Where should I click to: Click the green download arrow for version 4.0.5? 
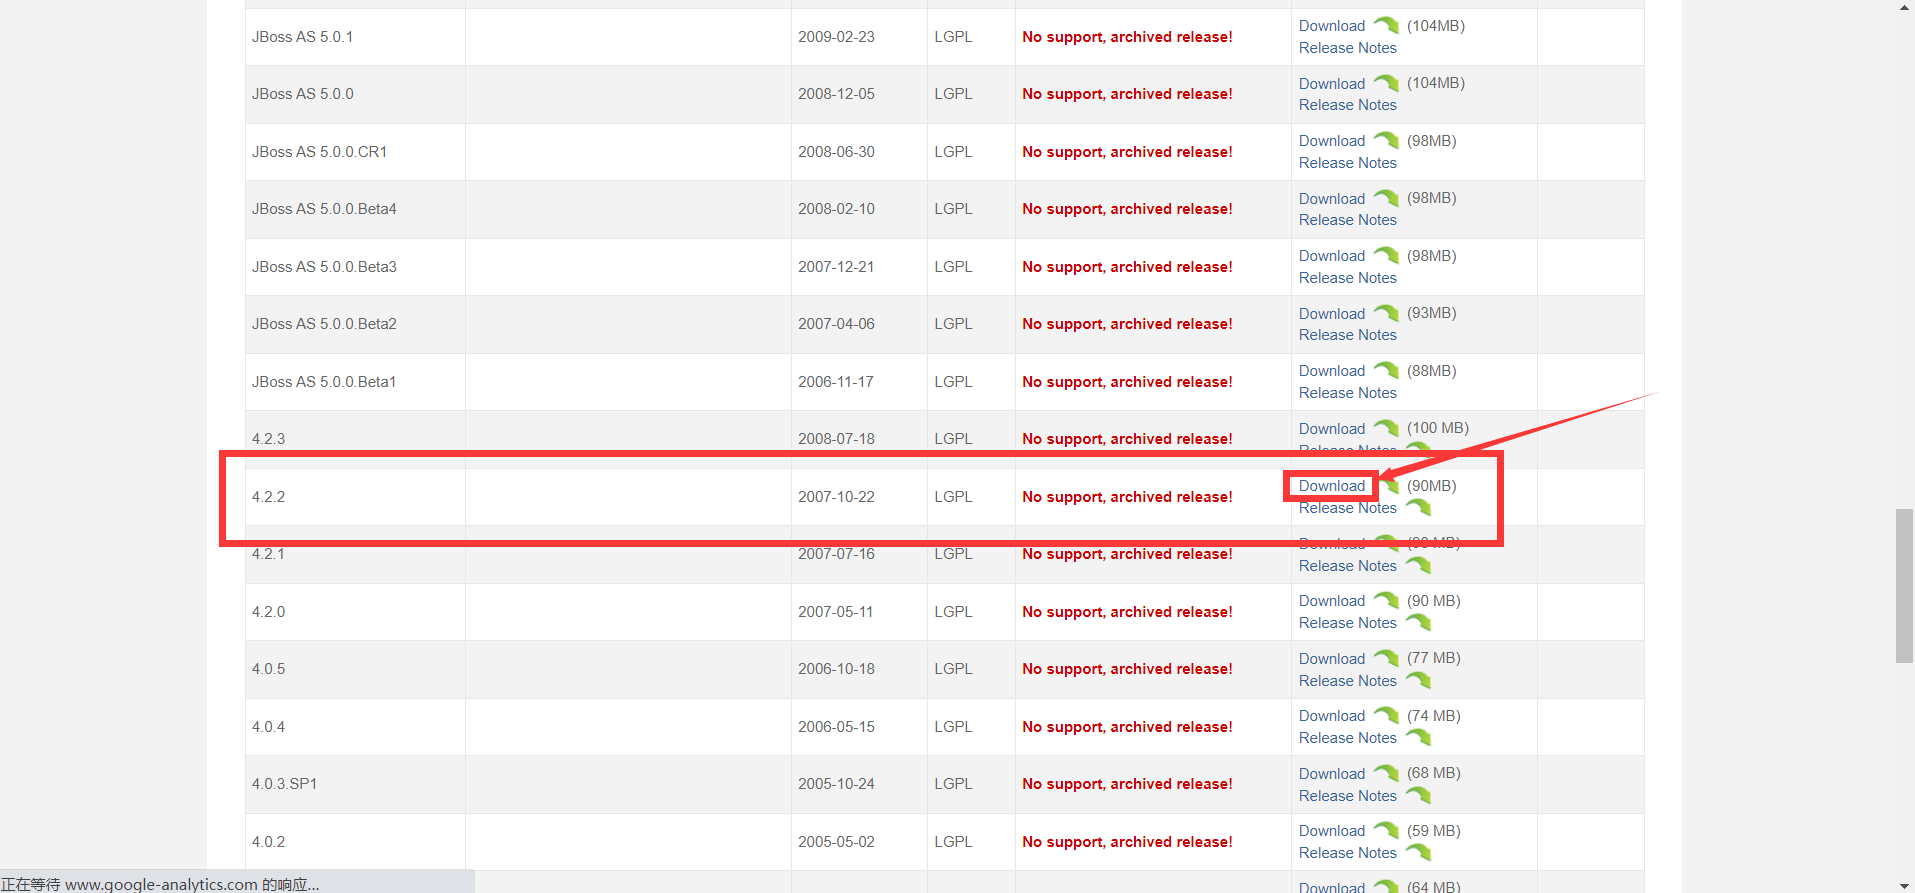[1386, 658]
